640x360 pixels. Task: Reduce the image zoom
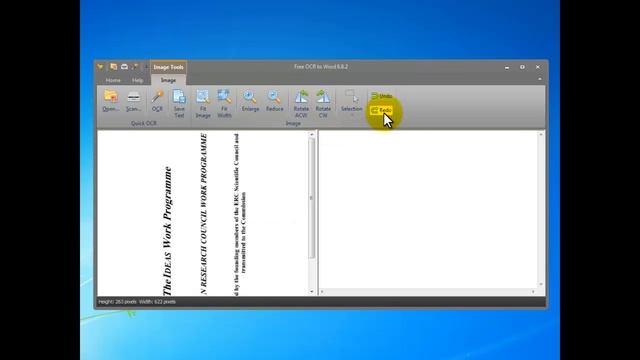click(x=275, y=101)
